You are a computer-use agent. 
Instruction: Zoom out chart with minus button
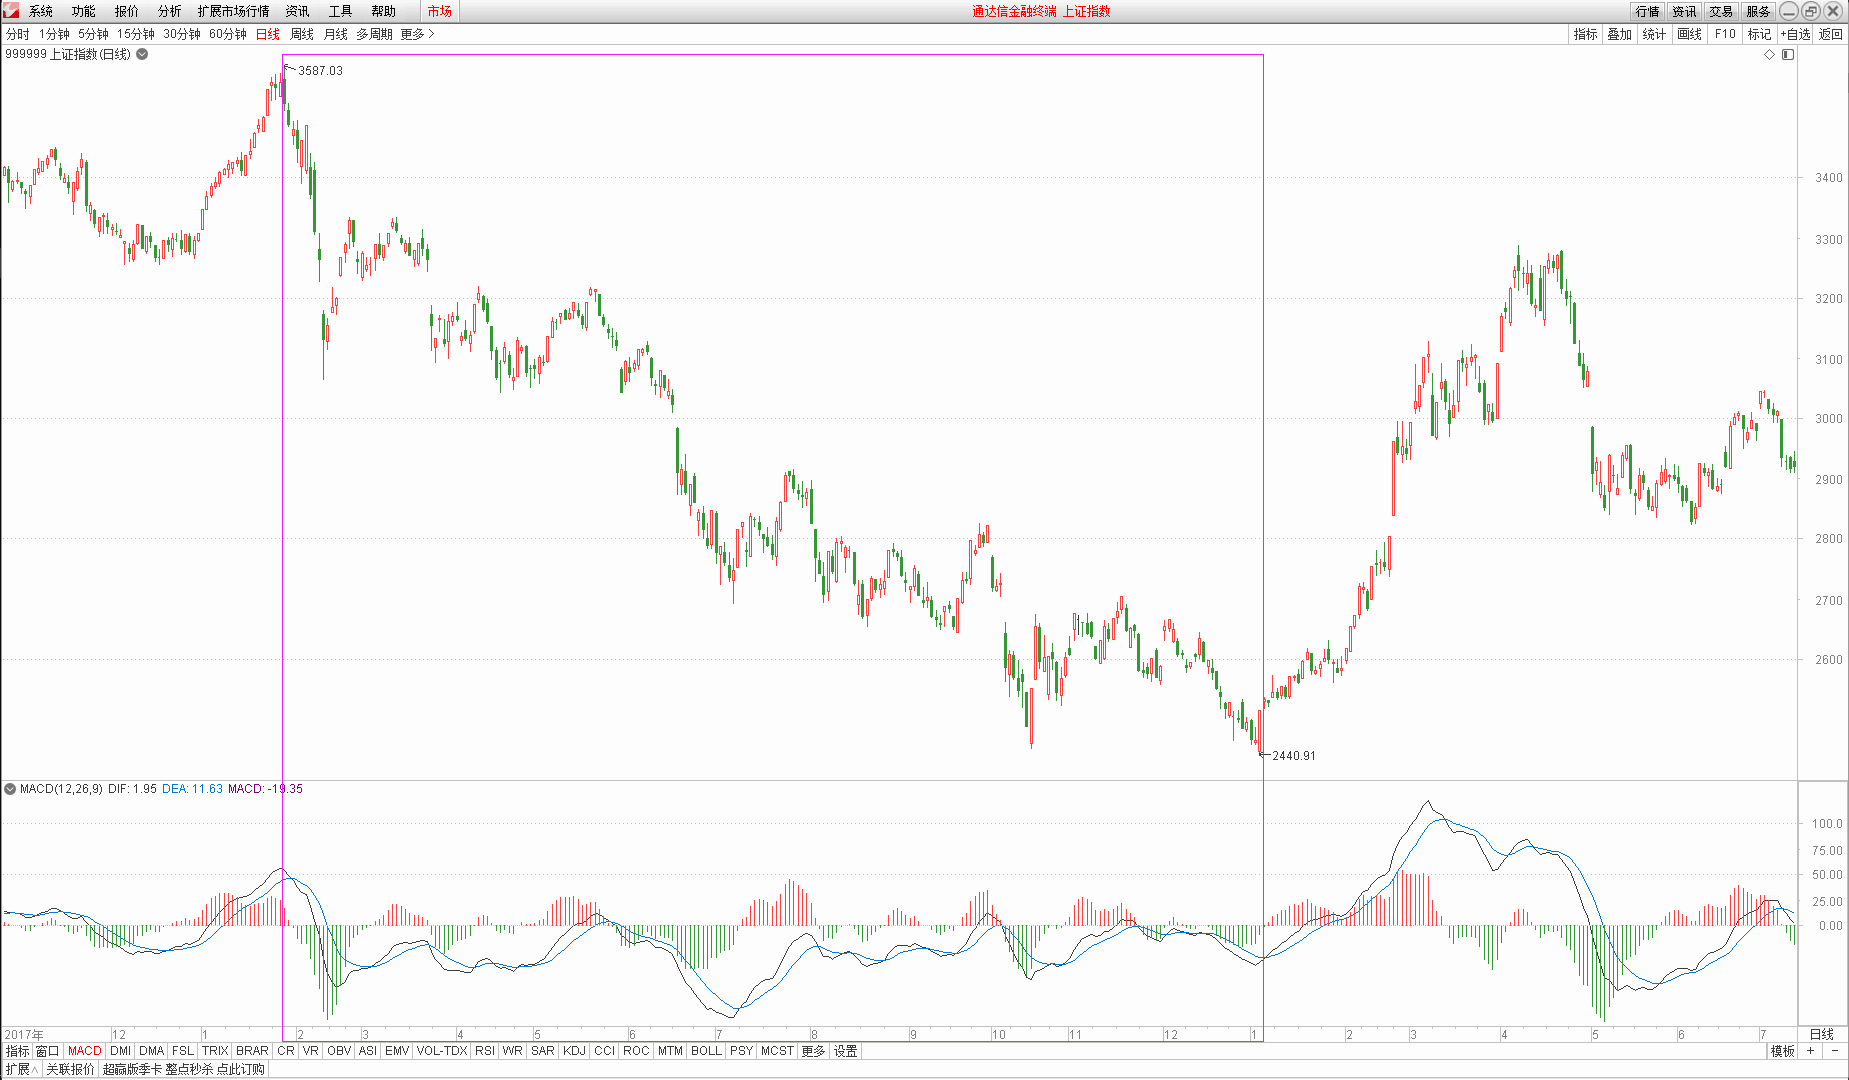(x=1835, y=1051)
